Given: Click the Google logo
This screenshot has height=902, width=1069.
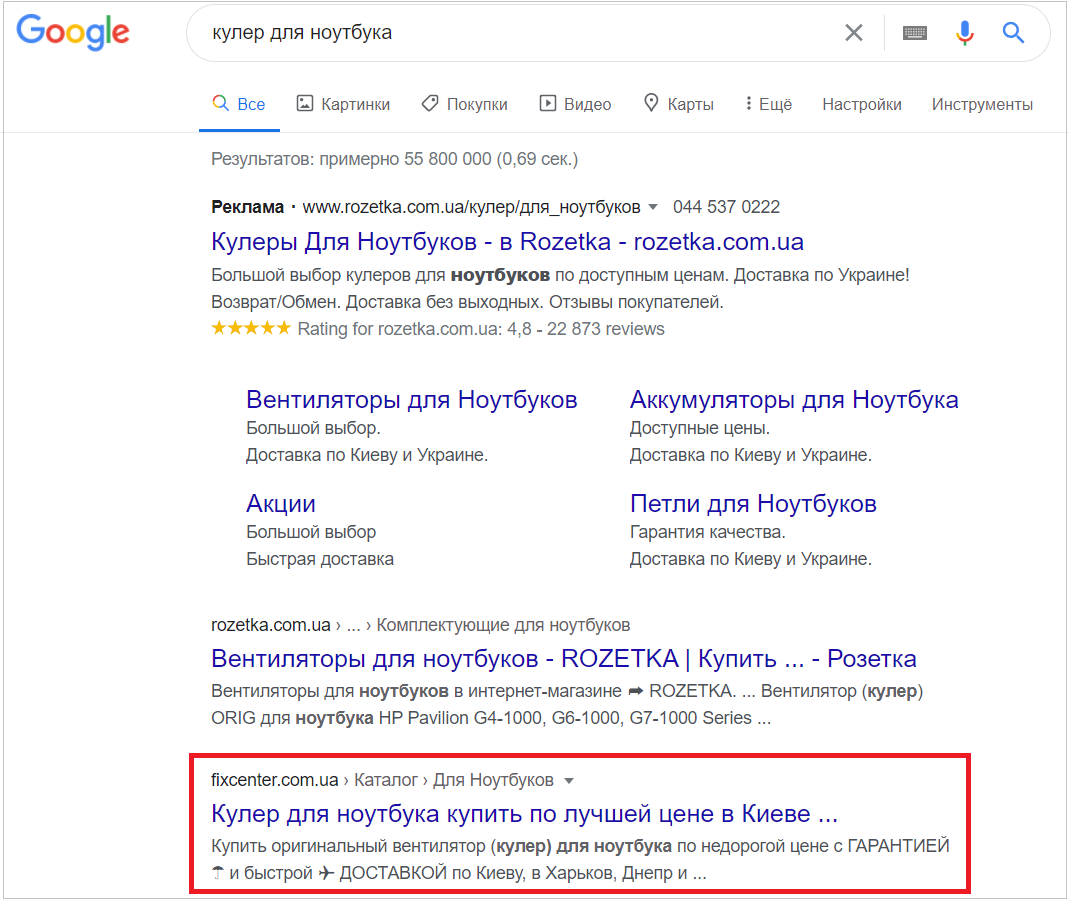Looking at the screenshot, I should click(x=73, y=33).
